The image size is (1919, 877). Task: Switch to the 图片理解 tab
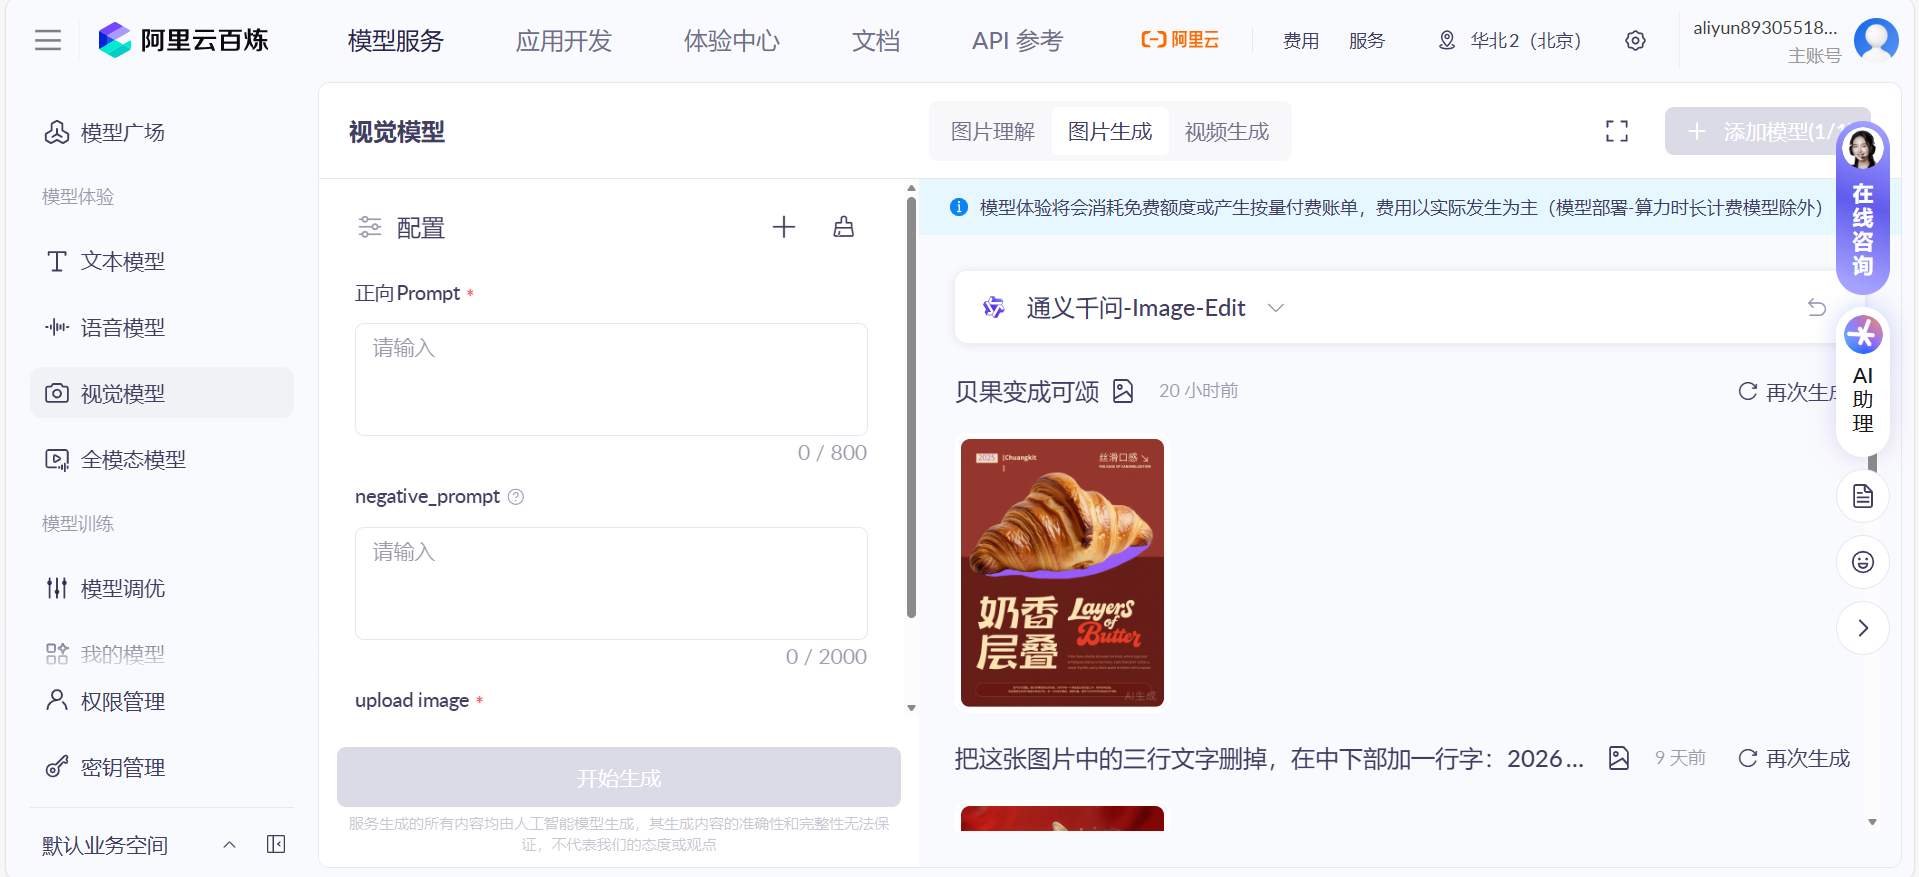pyautogui.click(x=993, y=131)
